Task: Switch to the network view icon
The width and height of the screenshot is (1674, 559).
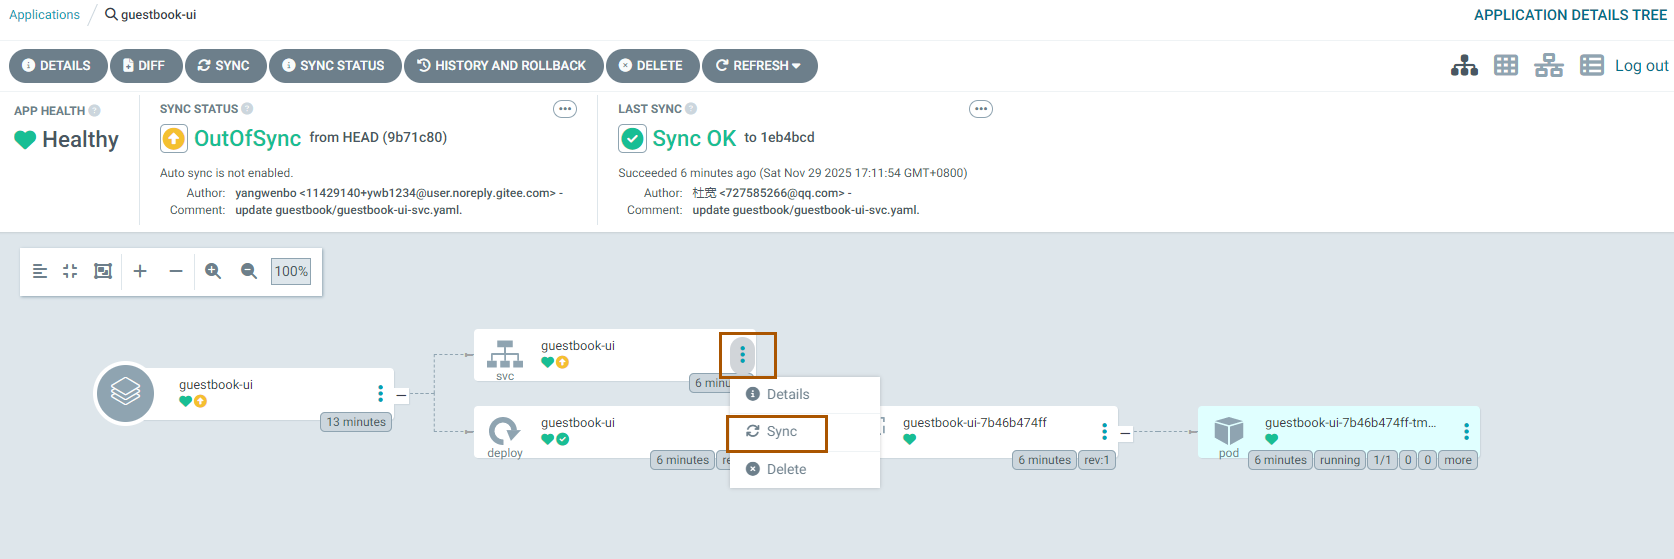Action: coord(1548,66)
